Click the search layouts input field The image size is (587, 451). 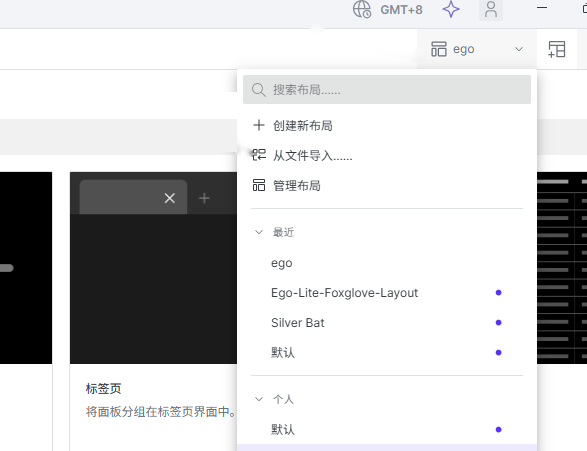(387, 89)
